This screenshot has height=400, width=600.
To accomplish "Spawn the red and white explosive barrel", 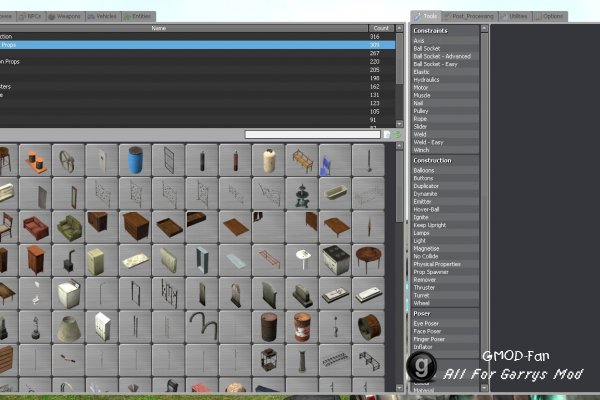I will click(x=302, y=327).
